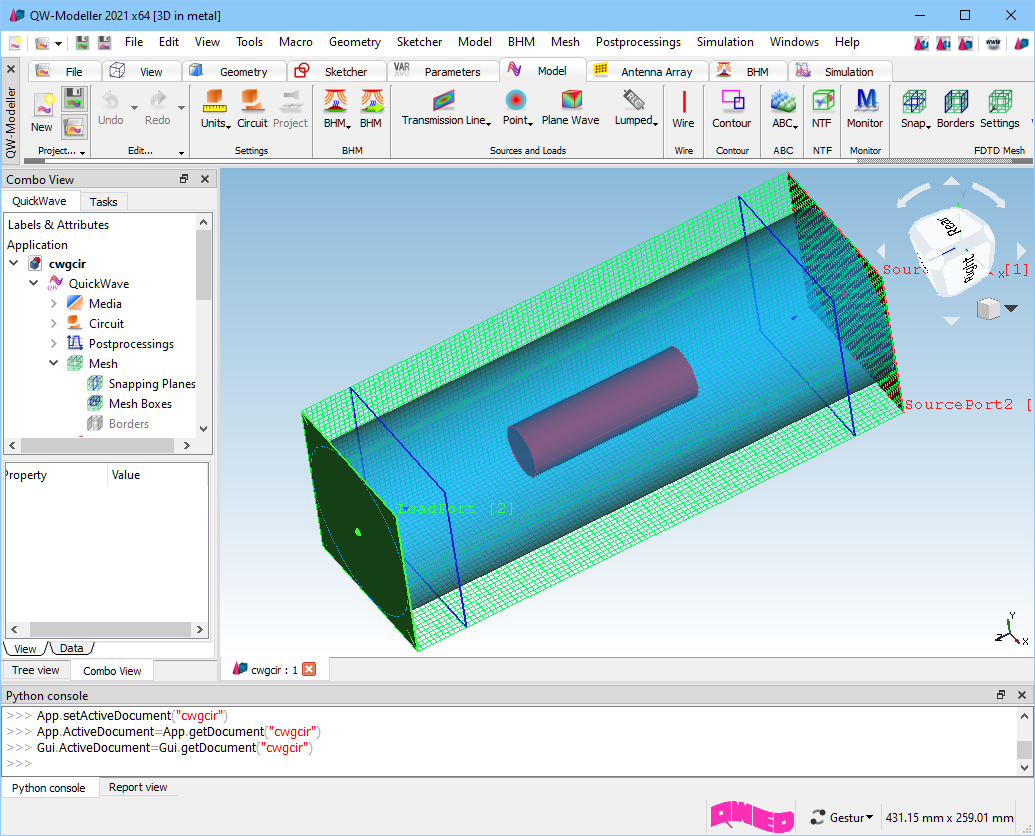
Task: Select Snapping Planes in the tree
Action: point(152,384)
